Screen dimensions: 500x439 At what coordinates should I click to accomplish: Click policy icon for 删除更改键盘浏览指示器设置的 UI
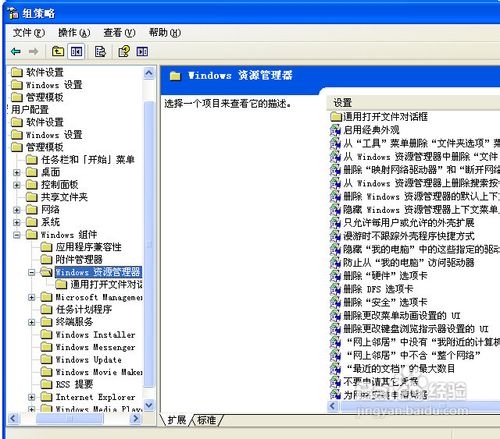click(x=335, y=329)
